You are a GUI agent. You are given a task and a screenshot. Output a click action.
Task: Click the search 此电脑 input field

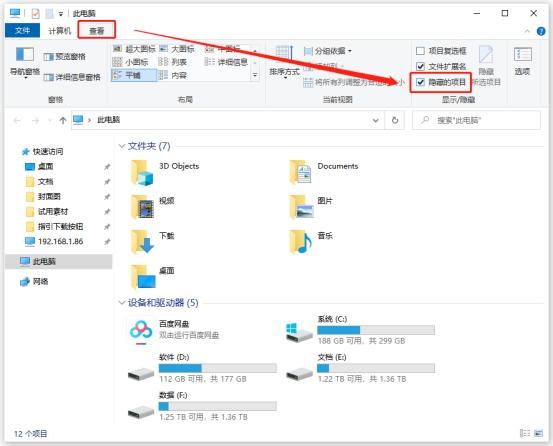(476, 121)
